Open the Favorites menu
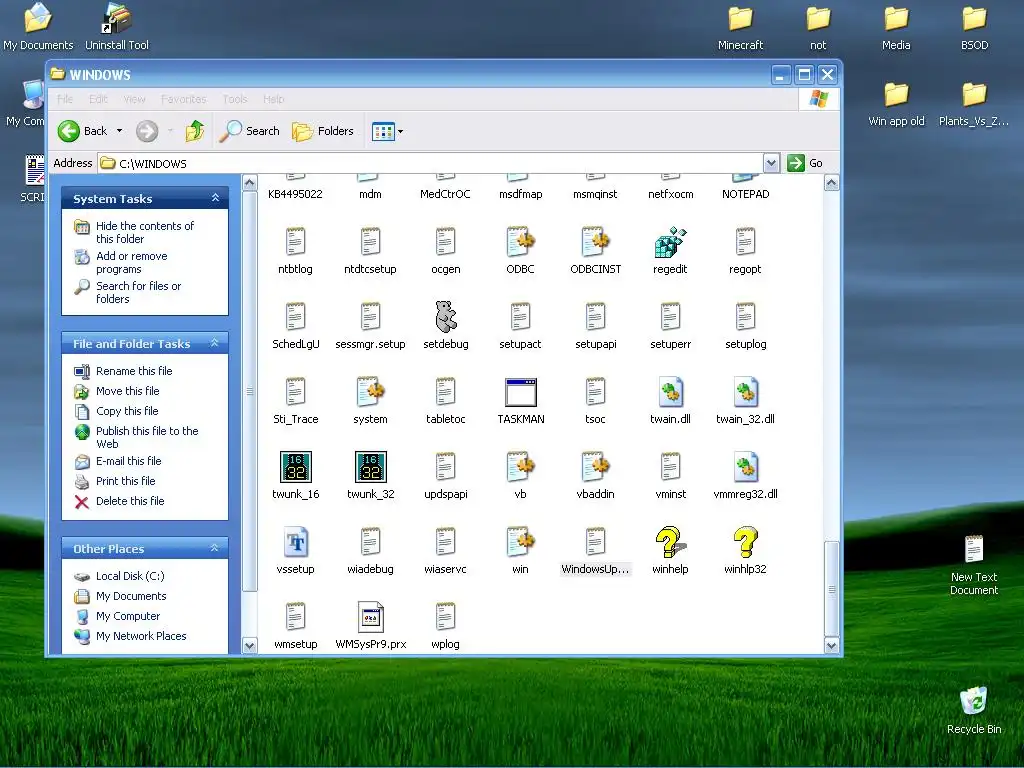 184,99
